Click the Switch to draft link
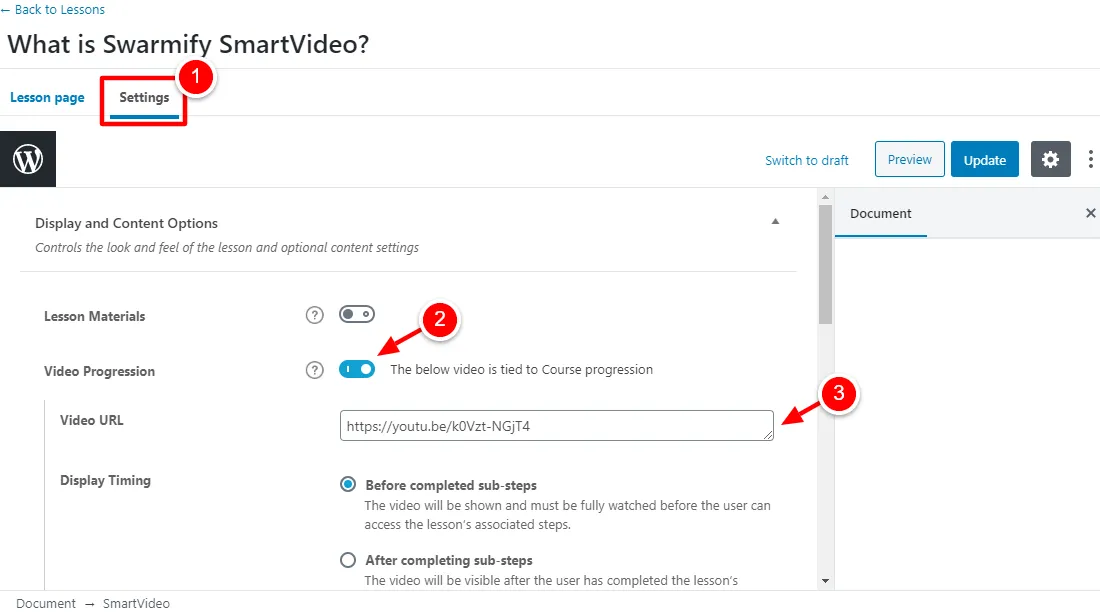 coord(806,159)
